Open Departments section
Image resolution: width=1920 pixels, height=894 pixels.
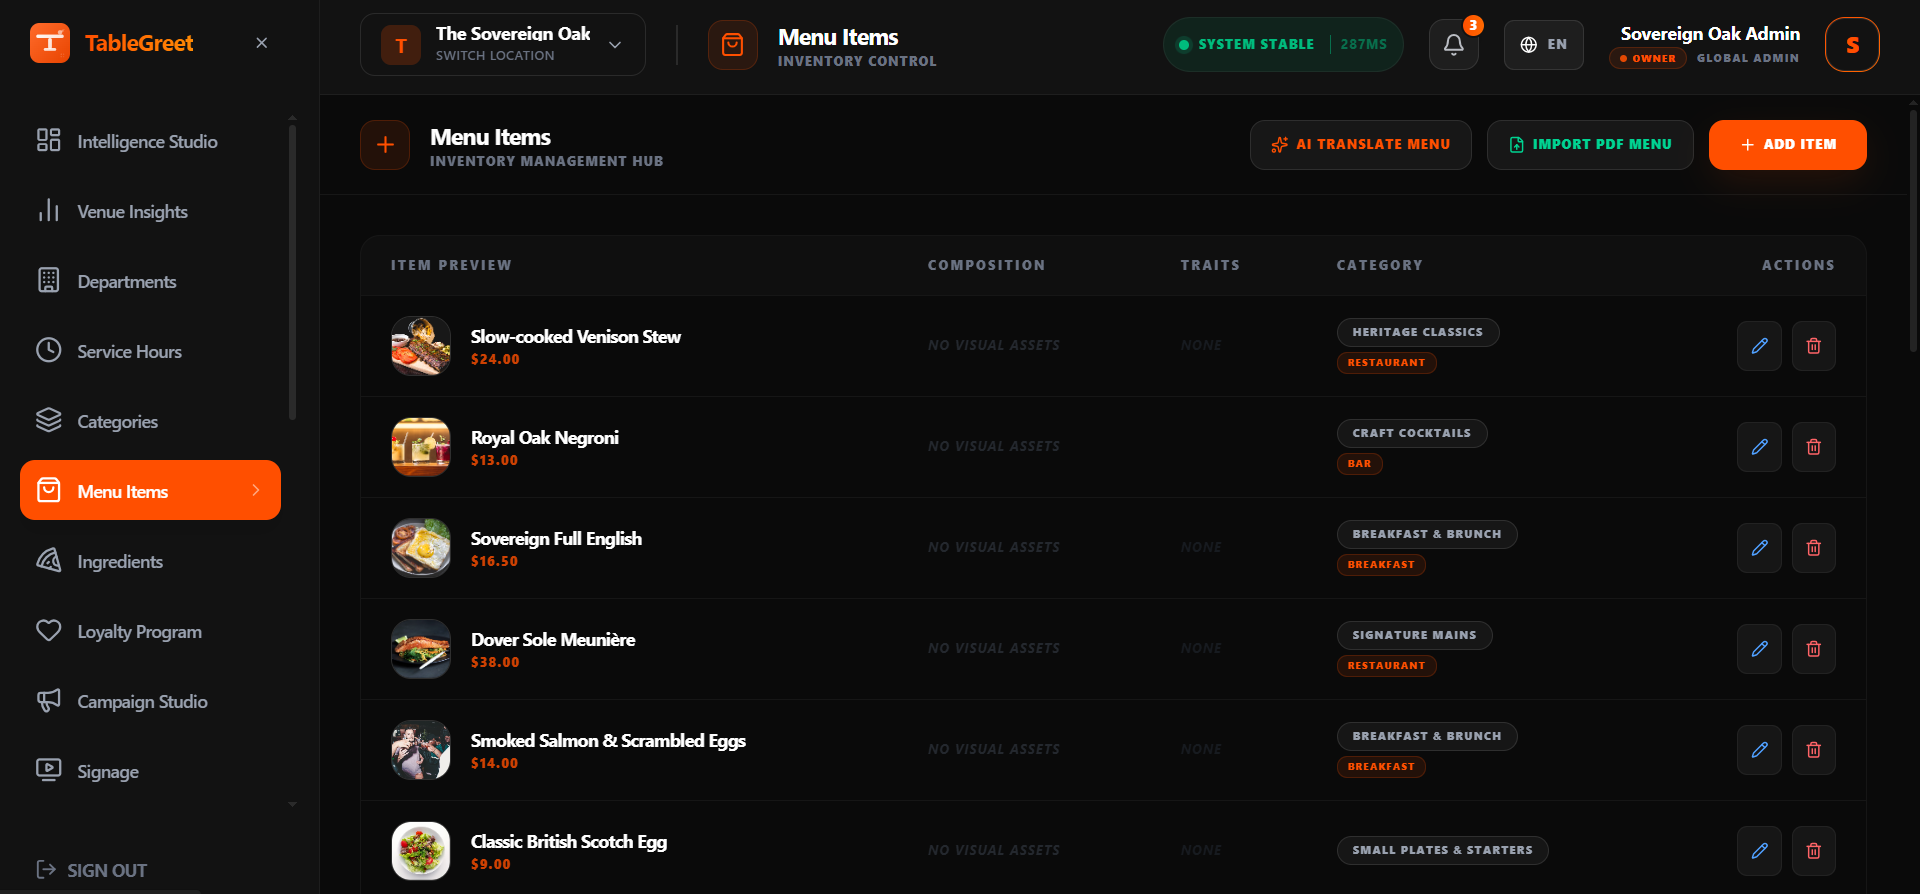150,281
